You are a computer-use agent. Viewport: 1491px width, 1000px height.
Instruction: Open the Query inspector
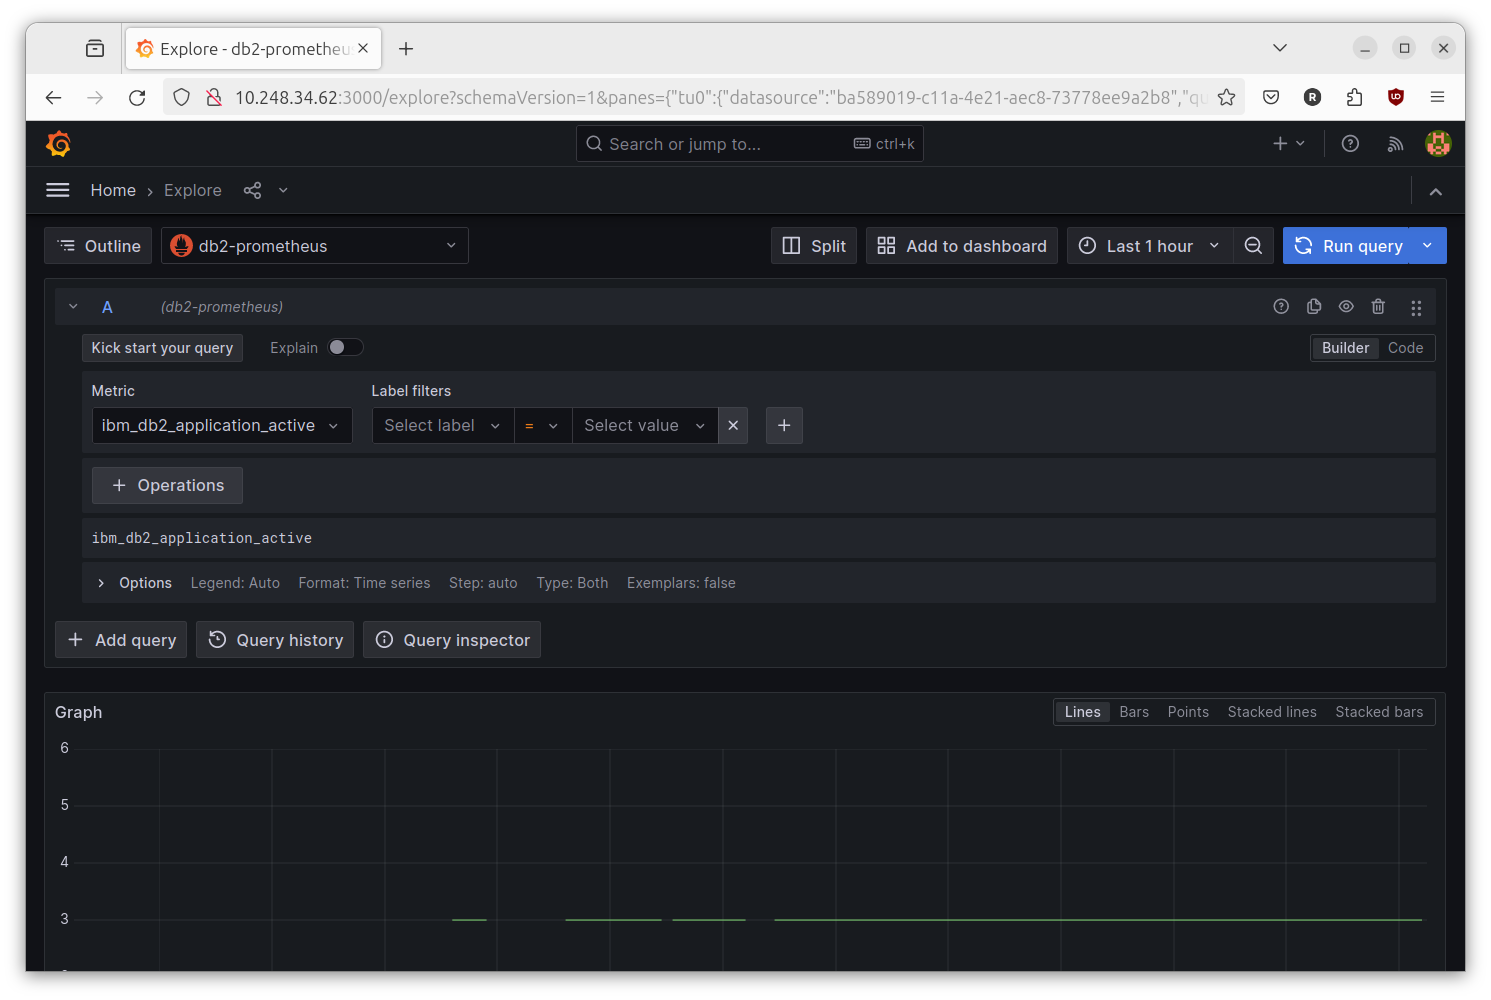pyautogui.click(x=452, y=640)
